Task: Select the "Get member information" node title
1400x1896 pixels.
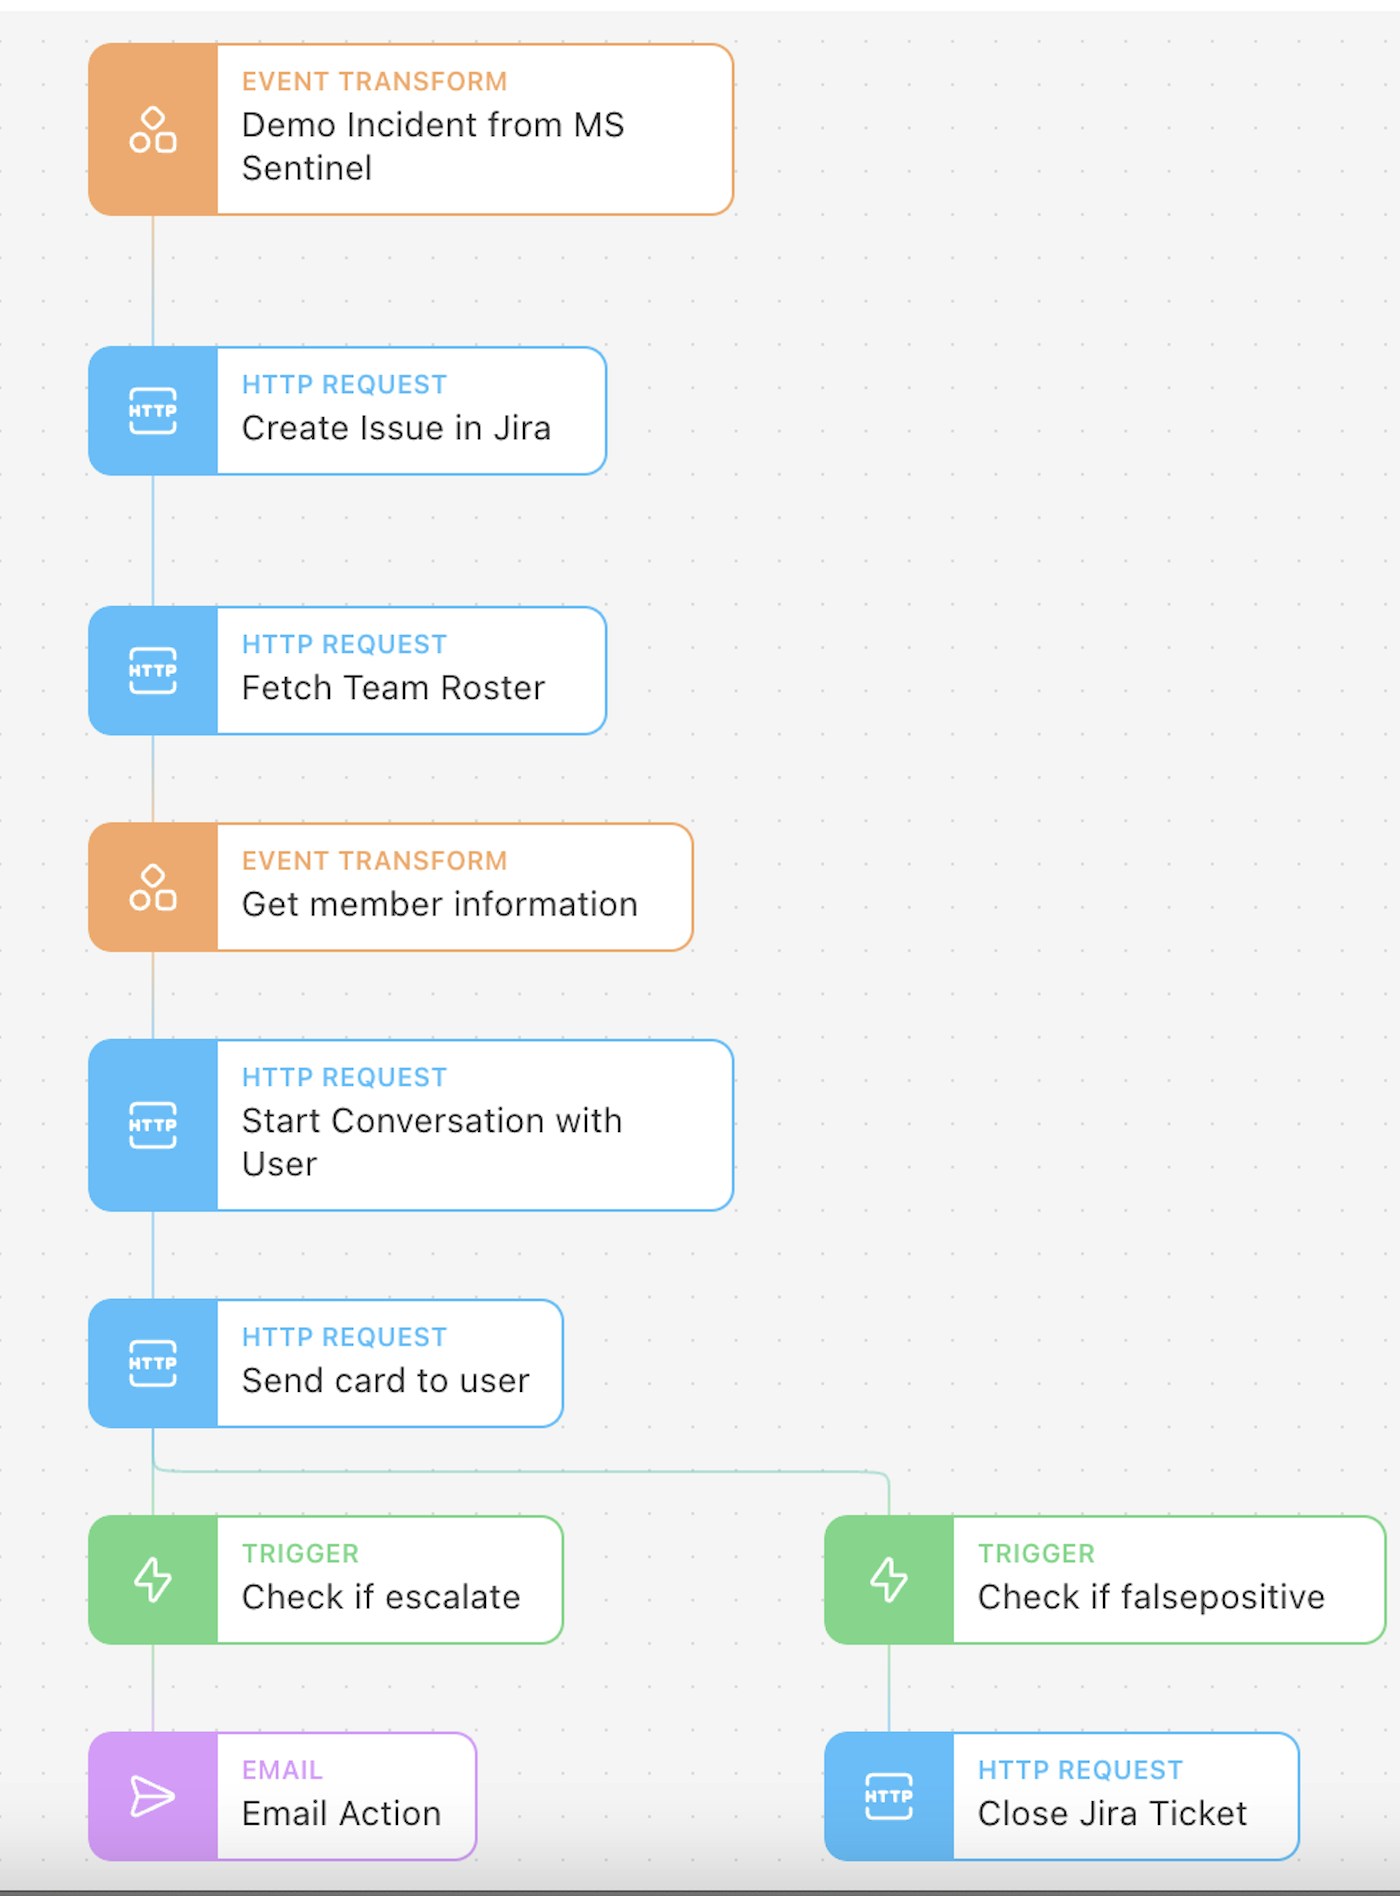Action: click(x=439, y=905)
